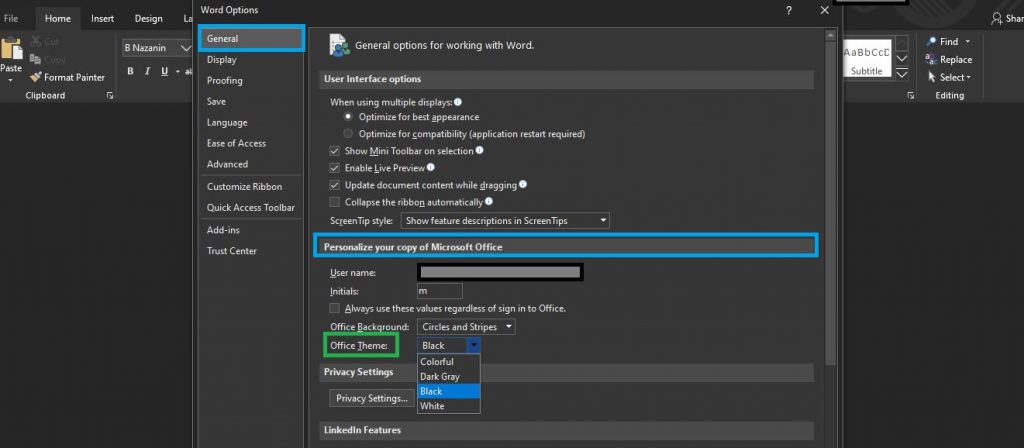Viewport: 1024px width, 448px height.
Task: Click the Cut scissors icon
Action: (x=35, y=42)
